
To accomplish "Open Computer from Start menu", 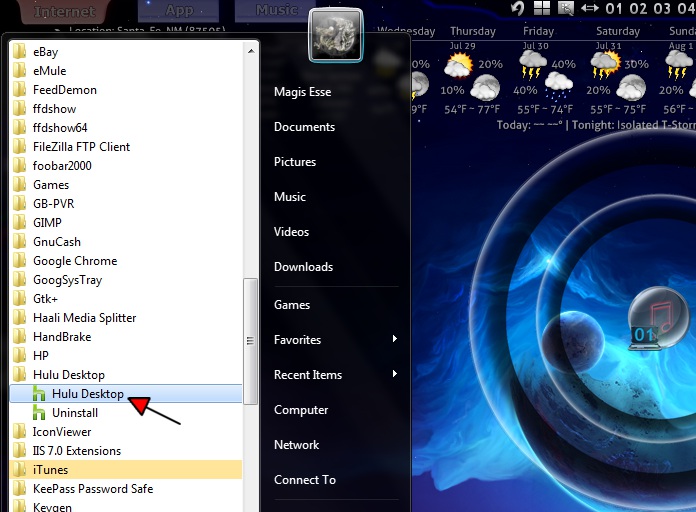I will click(x=301, y=410).
